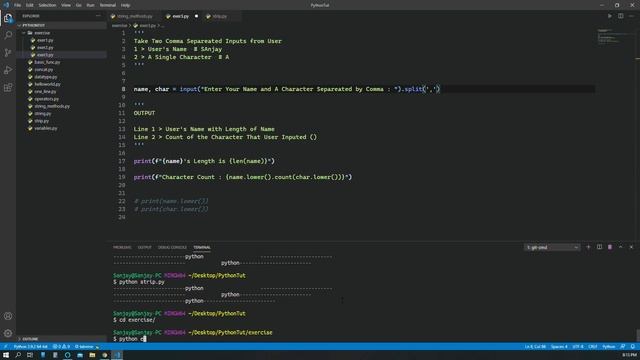The width and height of the screenshot is (640, 360).
Task: Open Windows Start menu
Action: (x=6, y=355)
